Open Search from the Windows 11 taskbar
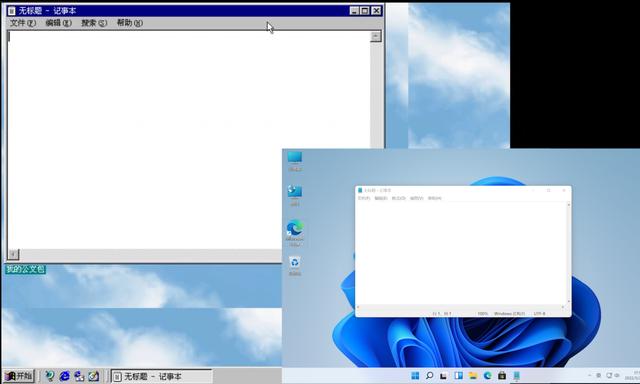This screenshot has height=384, width=640. tap(429, 375)
